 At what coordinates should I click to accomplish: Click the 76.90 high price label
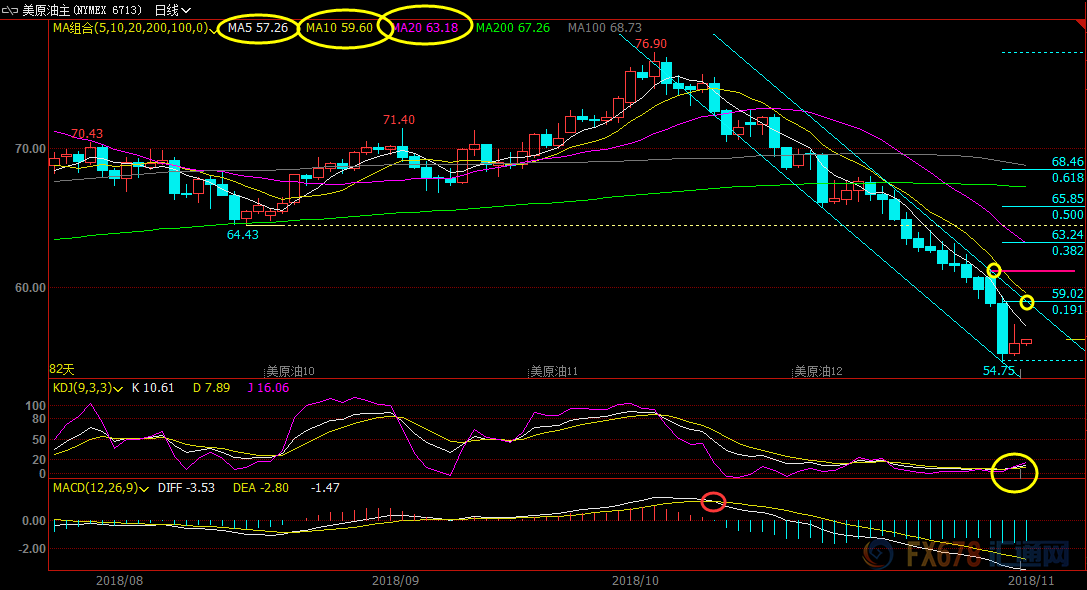650,44
